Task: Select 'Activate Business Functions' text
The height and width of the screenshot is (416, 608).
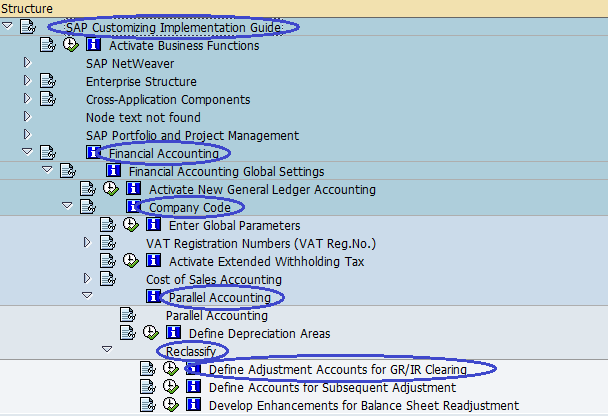Action: point(184,46)
